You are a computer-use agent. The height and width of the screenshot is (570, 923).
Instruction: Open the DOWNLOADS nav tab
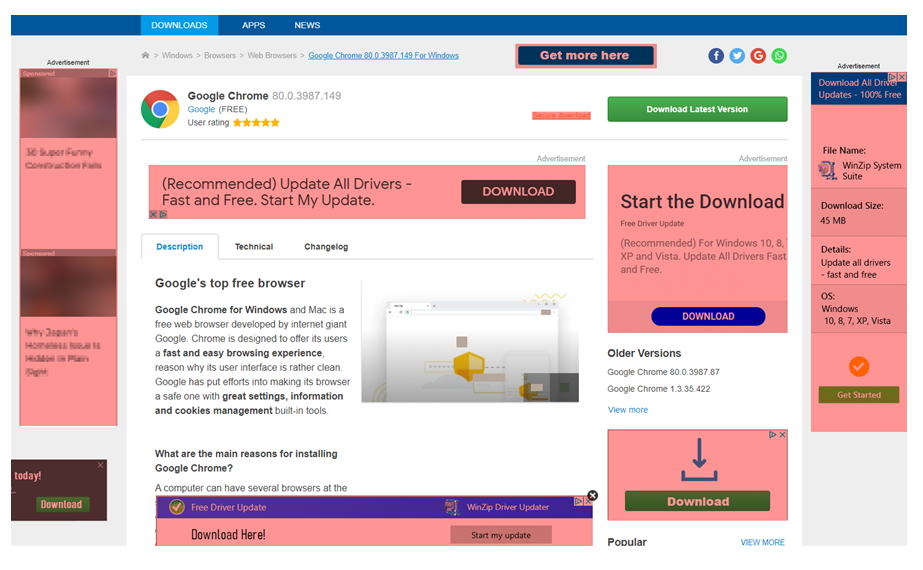(x=179, y=25)
